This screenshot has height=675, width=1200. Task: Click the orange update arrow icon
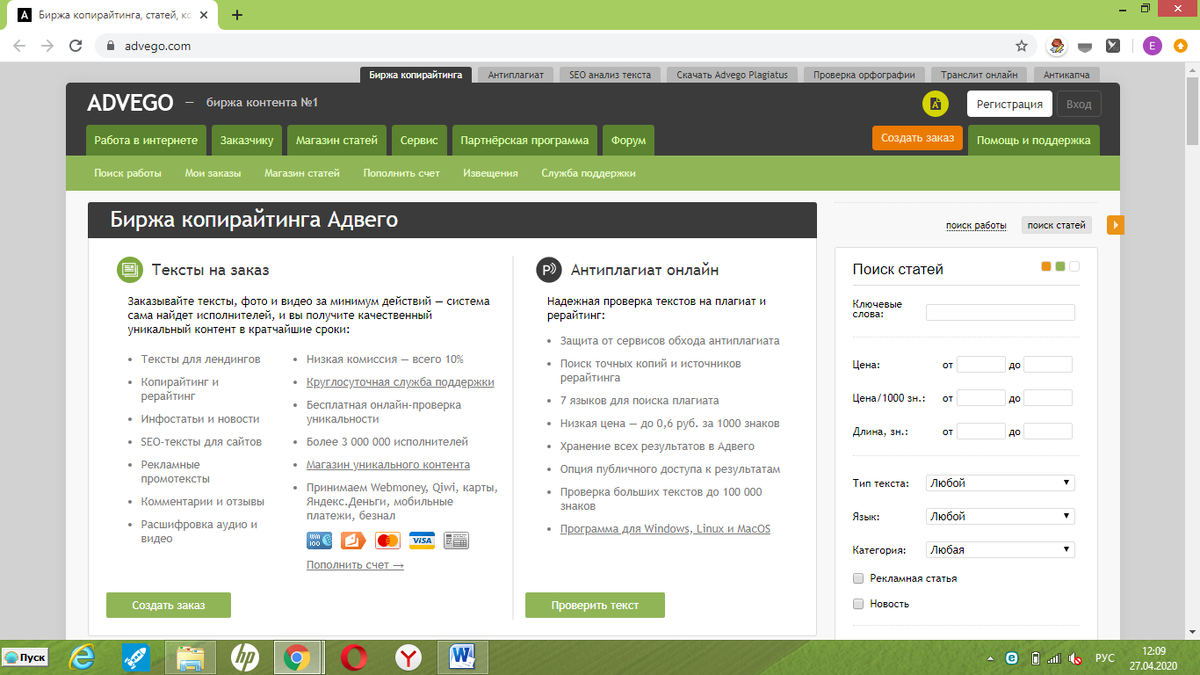[1180, 45]
